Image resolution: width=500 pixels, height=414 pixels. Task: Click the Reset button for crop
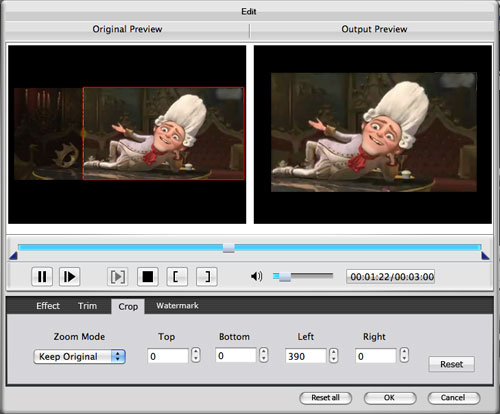tap(451, 364)
